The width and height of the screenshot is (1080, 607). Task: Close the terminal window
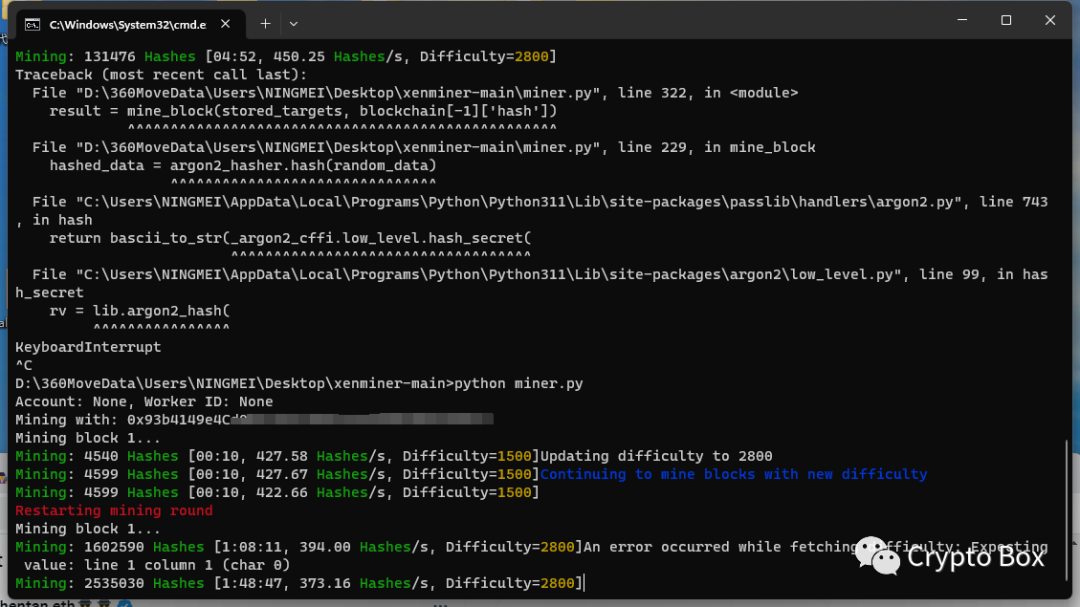[x=1050, y=20]
